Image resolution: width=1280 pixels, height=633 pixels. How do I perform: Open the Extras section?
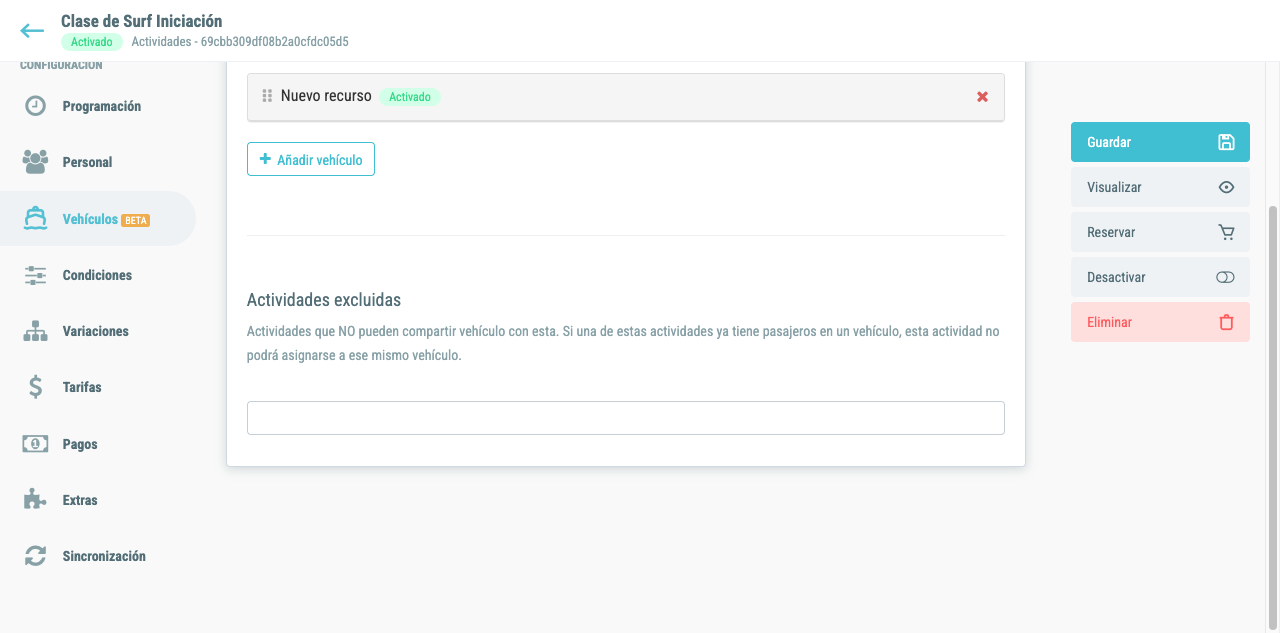[x=98, y=500]
